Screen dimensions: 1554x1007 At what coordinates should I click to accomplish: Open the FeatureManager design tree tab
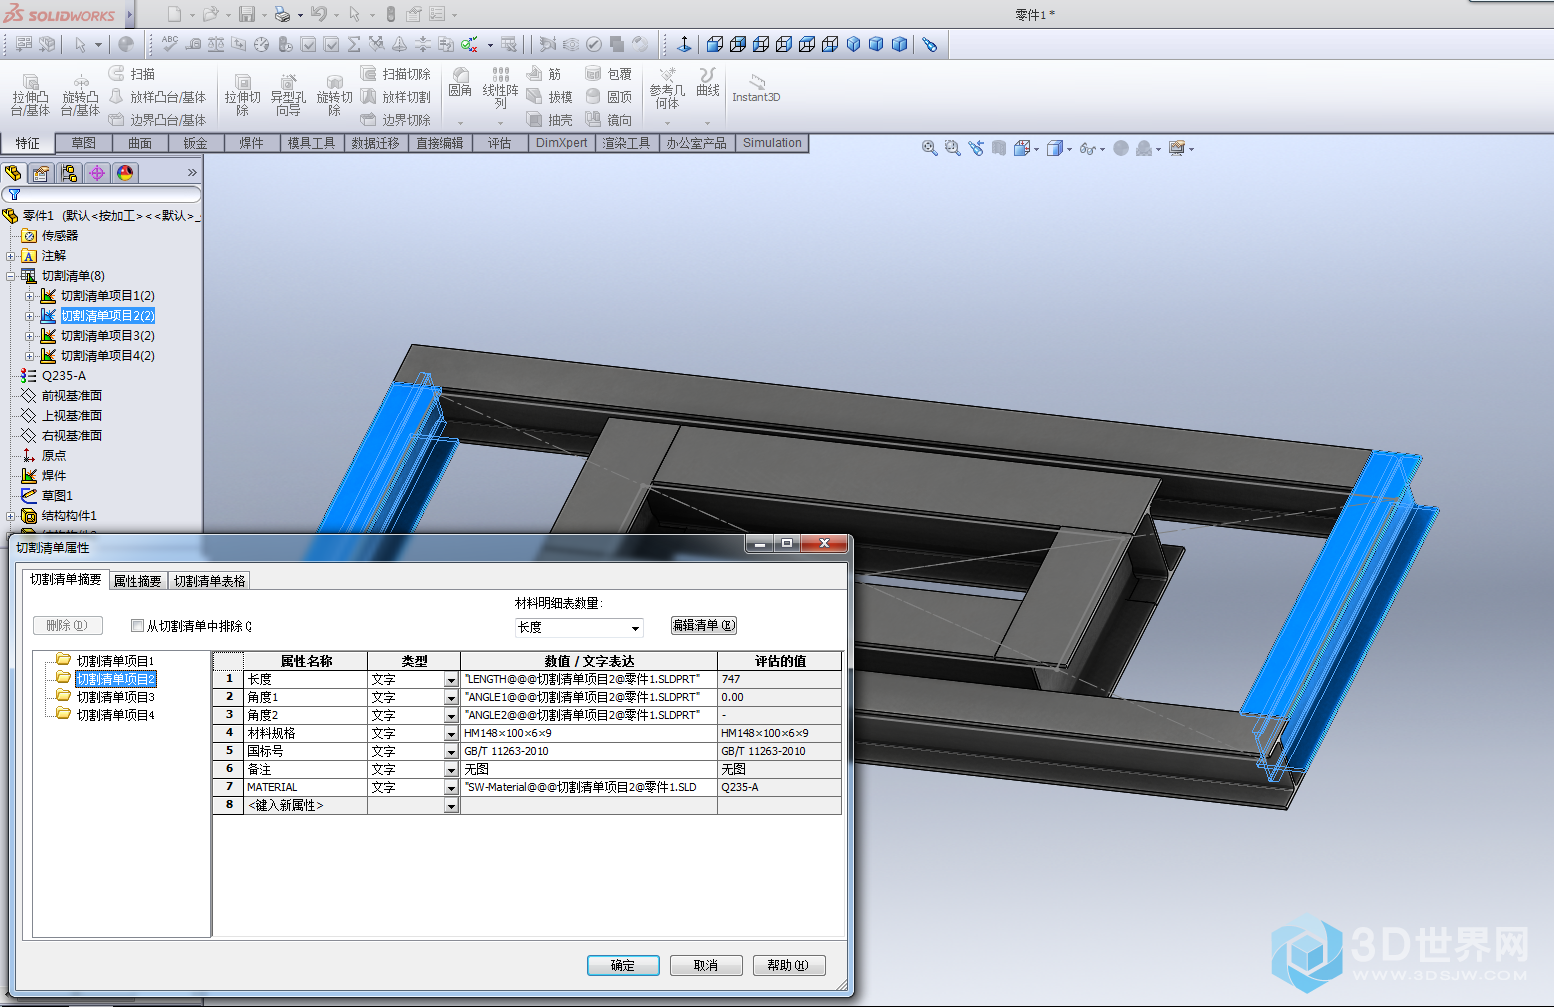(x=14, y=173)
